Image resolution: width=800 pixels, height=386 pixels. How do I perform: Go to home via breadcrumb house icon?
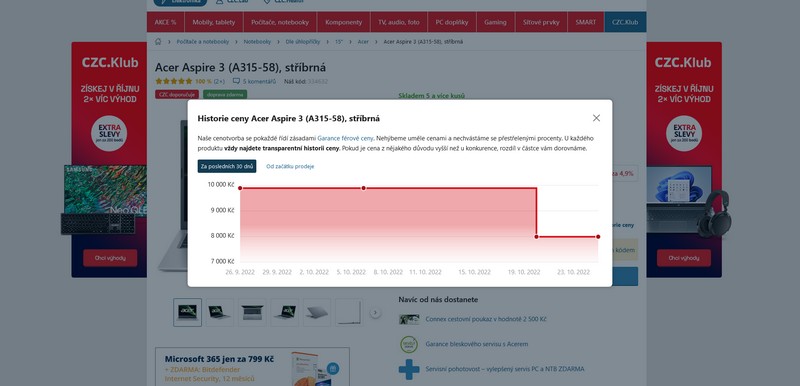158,42
